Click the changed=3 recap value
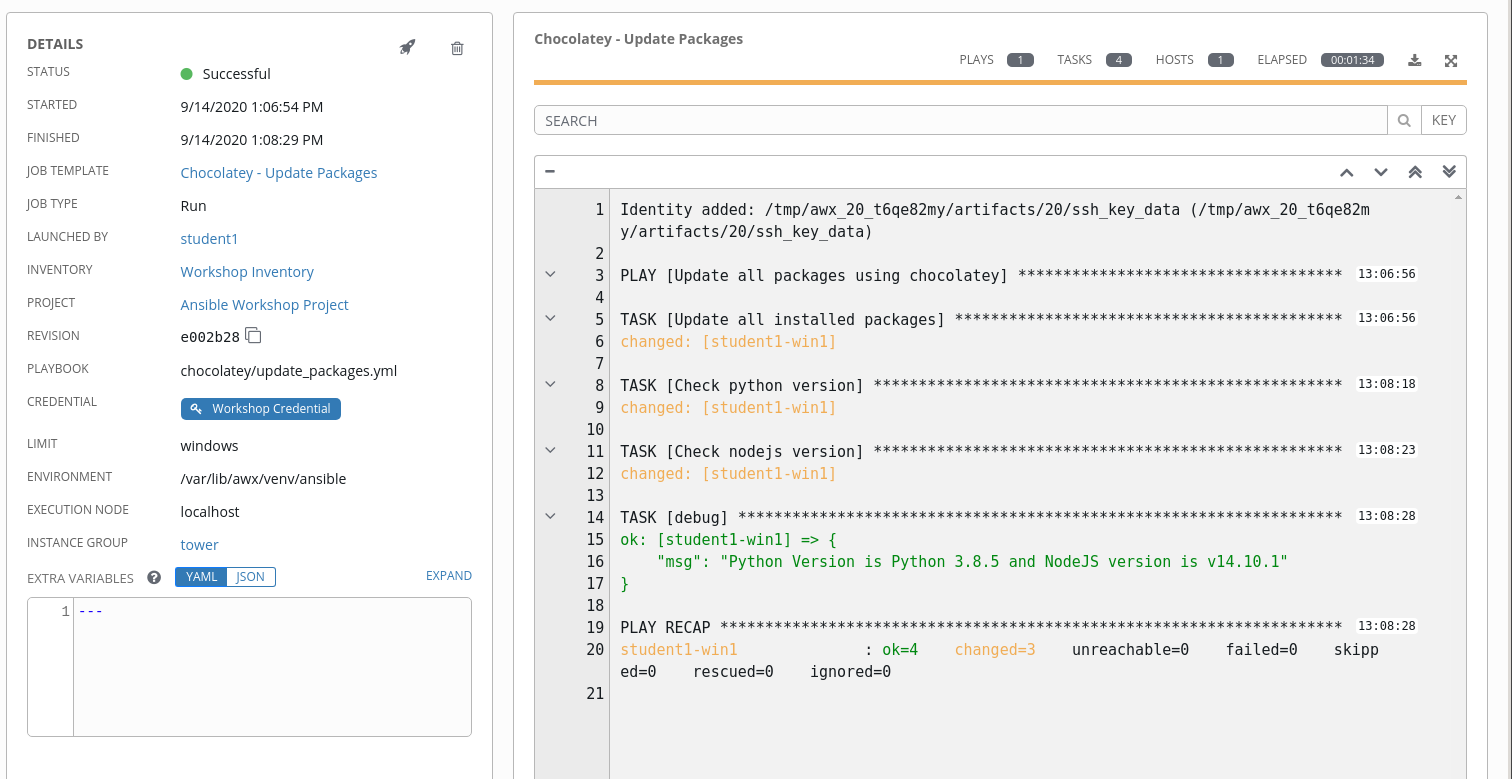Image resolution: width=1512 pixels, height=779 pixels. tap(995, 650)
